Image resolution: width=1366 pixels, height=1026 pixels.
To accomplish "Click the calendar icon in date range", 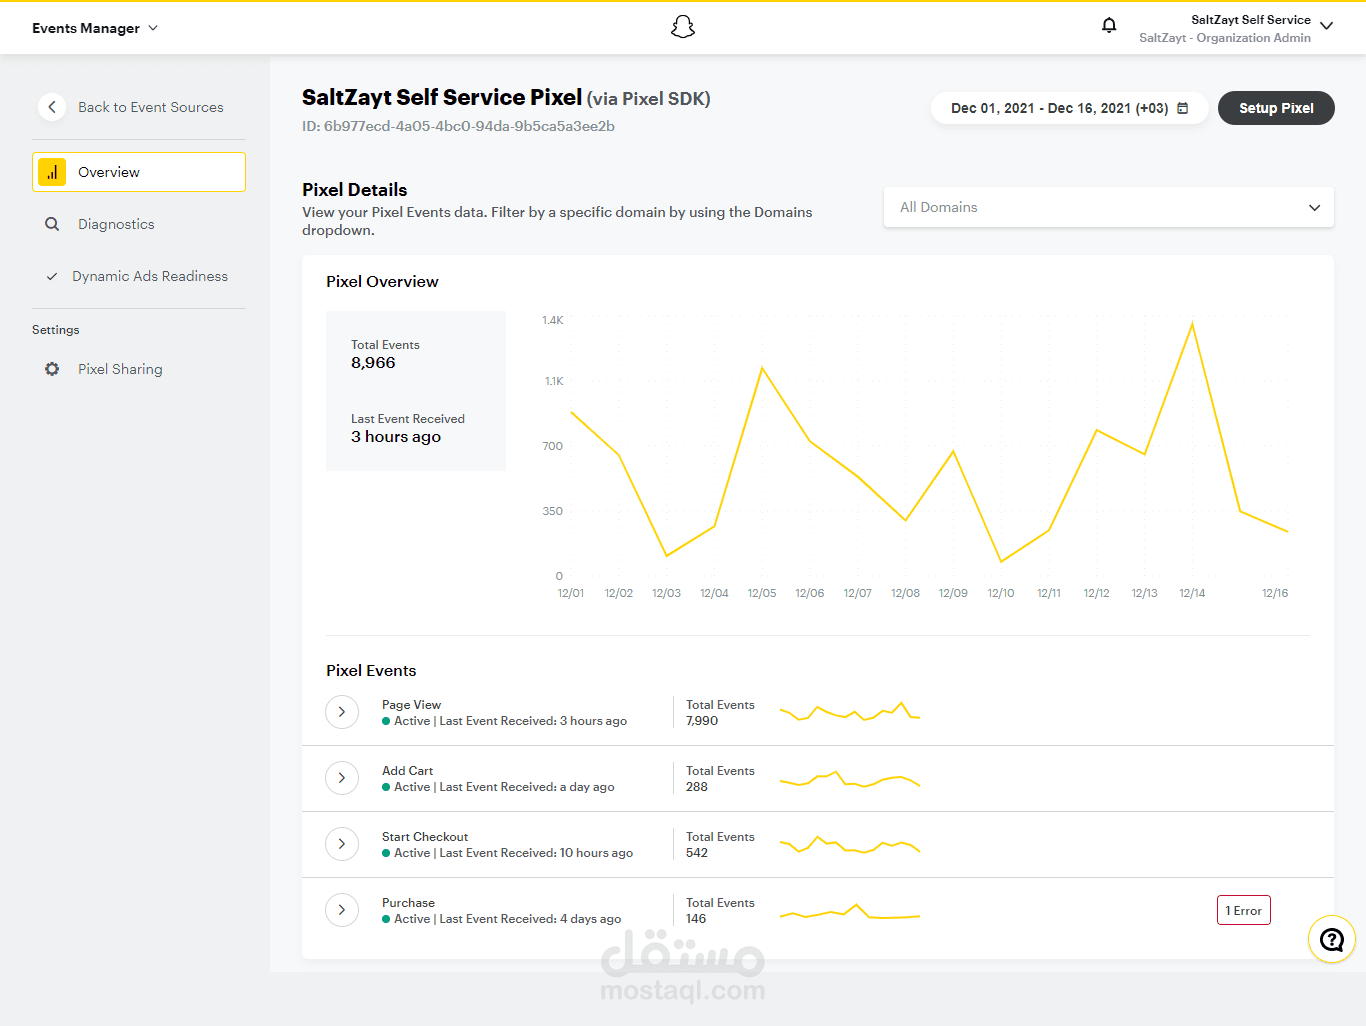I will (1183, 108).
